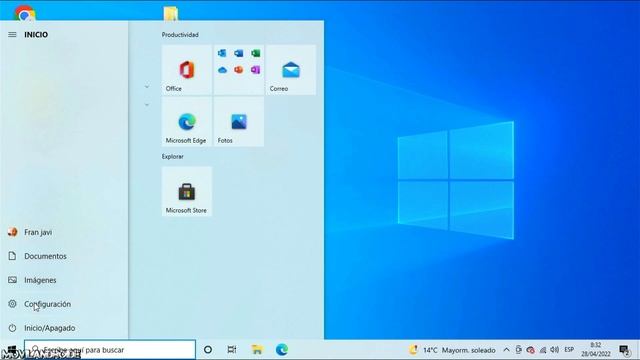Image resolution: width=640 pixels, height=360 pixels.
Task: Click the taskbar search box
Action: tap(110, 350)
